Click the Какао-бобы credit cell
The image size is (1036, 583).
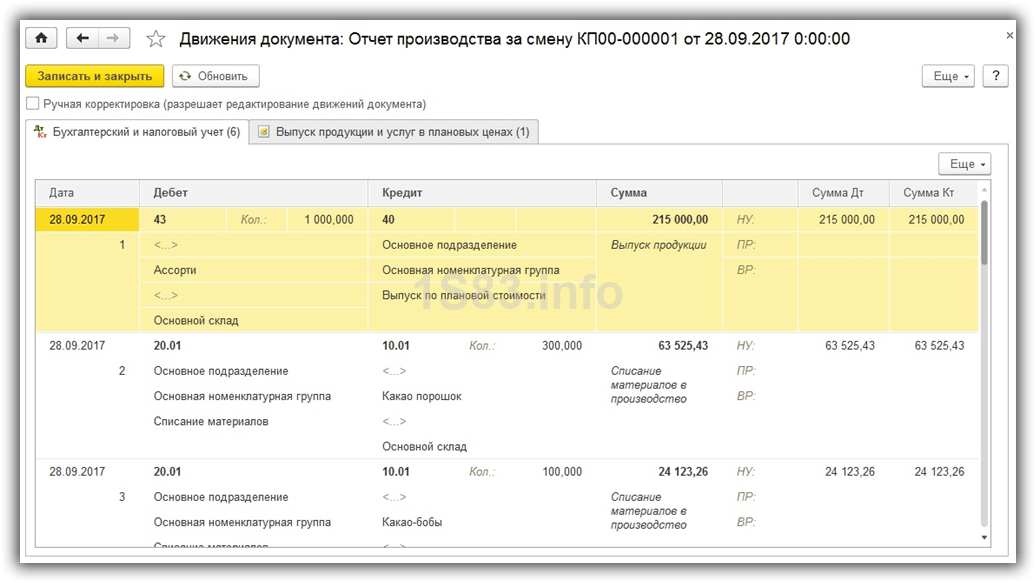click(x=412, y=522)
